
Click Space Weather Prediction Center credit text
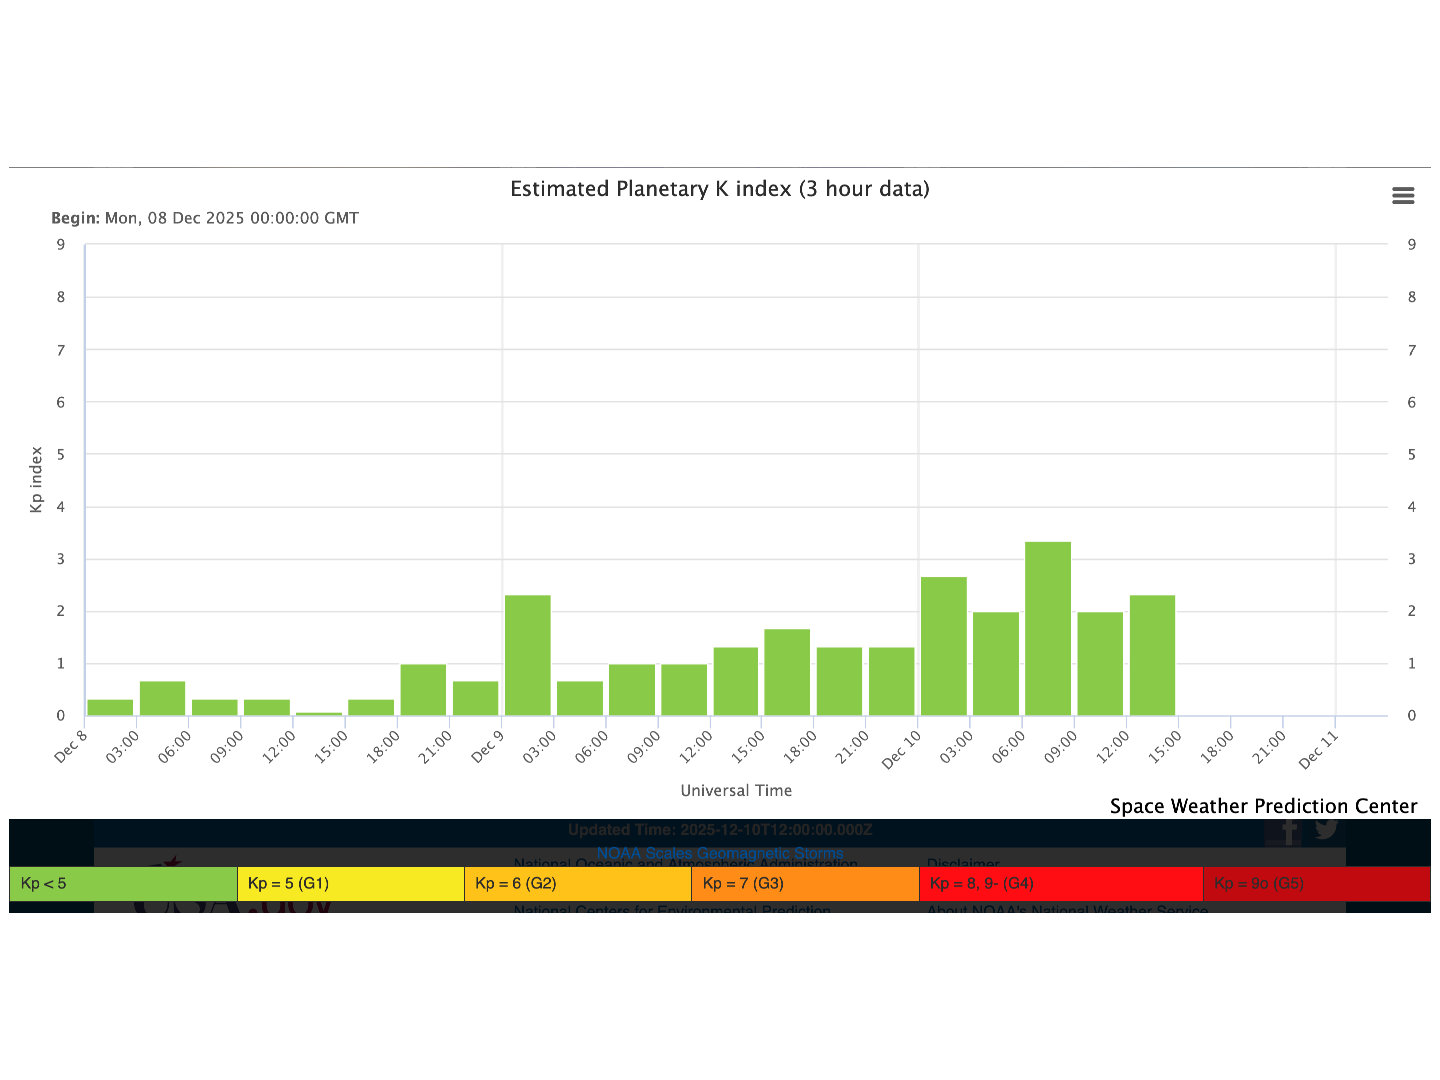pyautogui.click(x=1262, y=806)
